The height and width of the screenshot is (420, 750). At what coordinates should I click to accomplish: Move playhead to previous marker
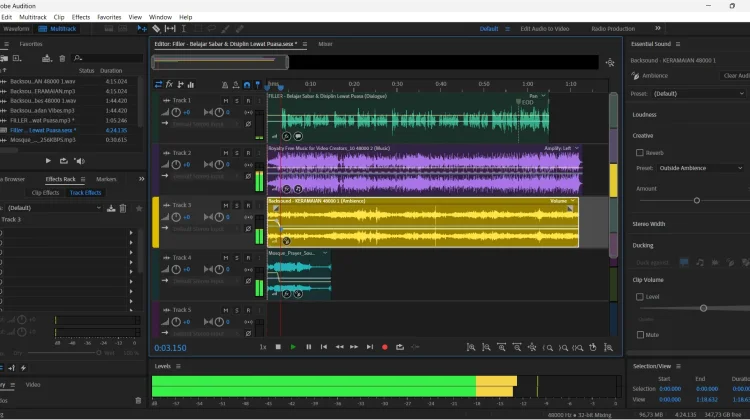tap(324, 347)
